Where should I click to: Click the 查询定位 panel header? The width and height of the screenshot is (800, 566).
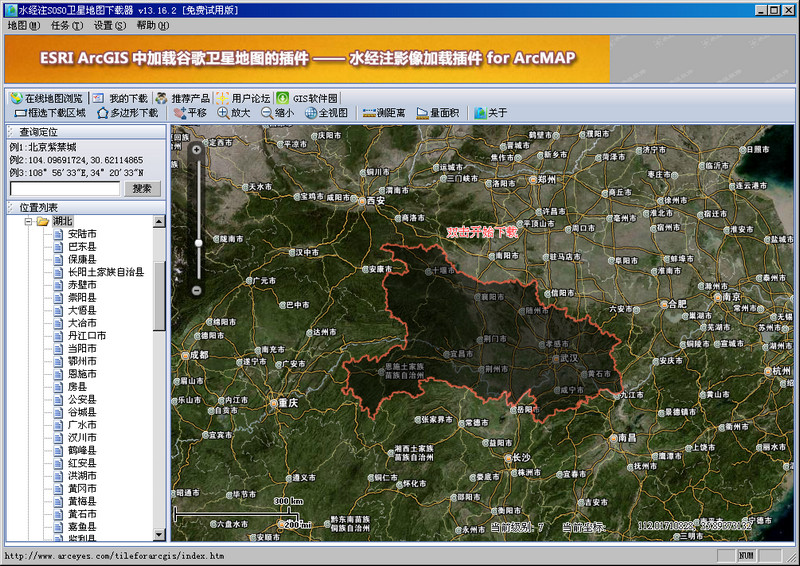pos(86,132)
